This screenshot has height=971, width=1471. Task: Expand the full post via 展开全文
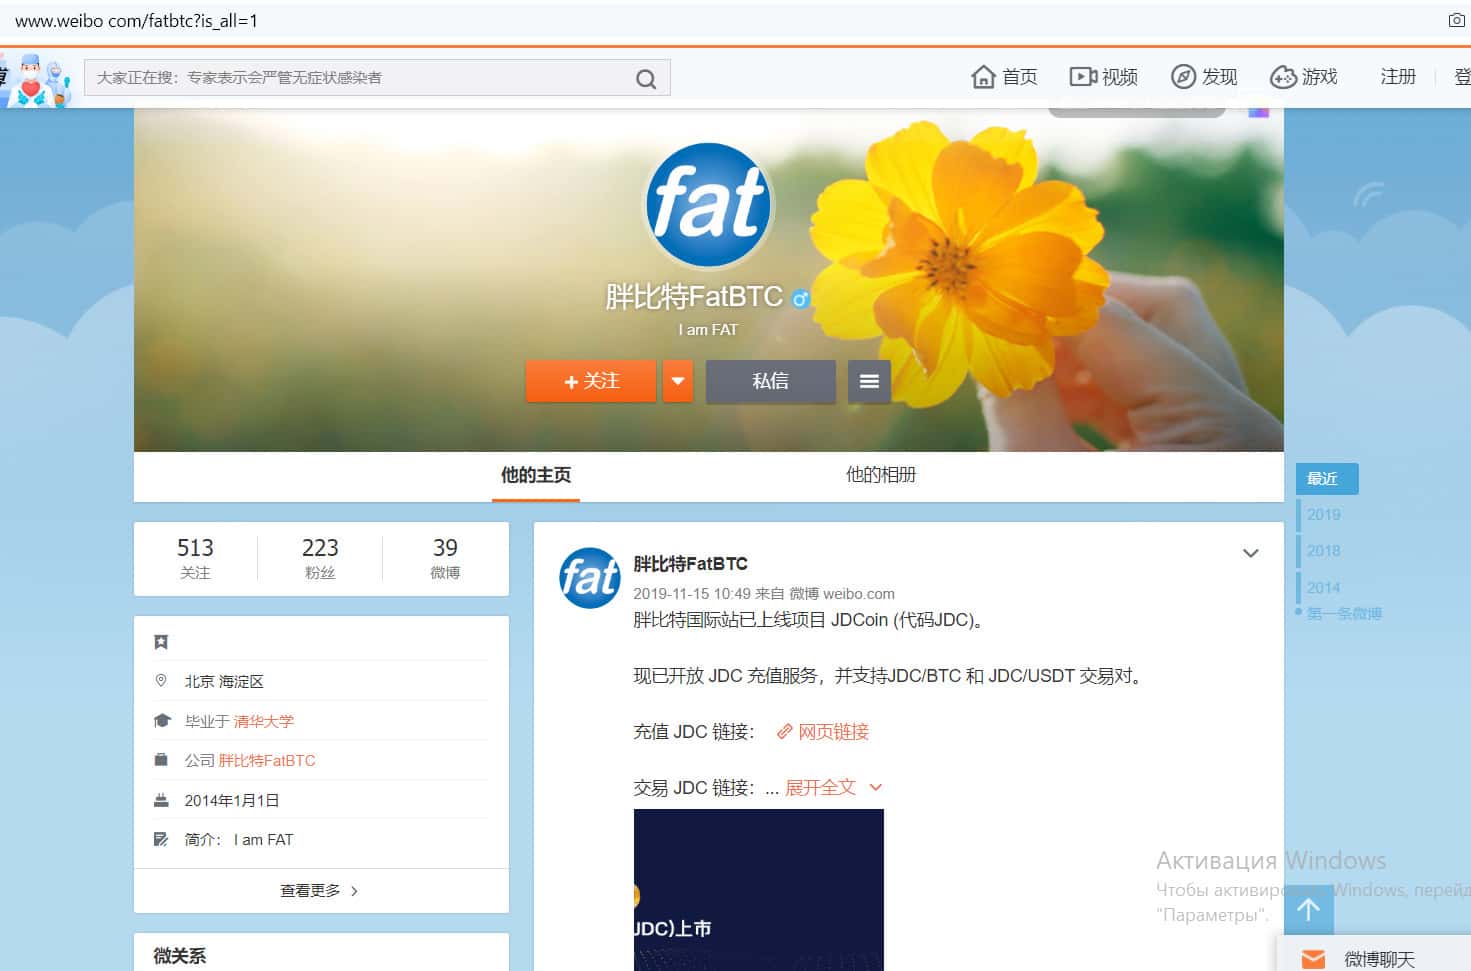coord(832,788)
